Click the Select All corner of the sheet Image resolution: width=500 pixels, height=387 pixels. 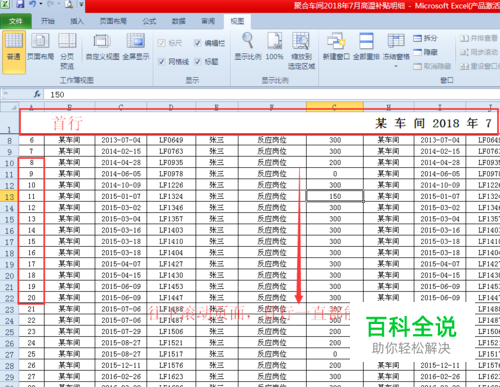pyautogui.click(x=9, y=107)
